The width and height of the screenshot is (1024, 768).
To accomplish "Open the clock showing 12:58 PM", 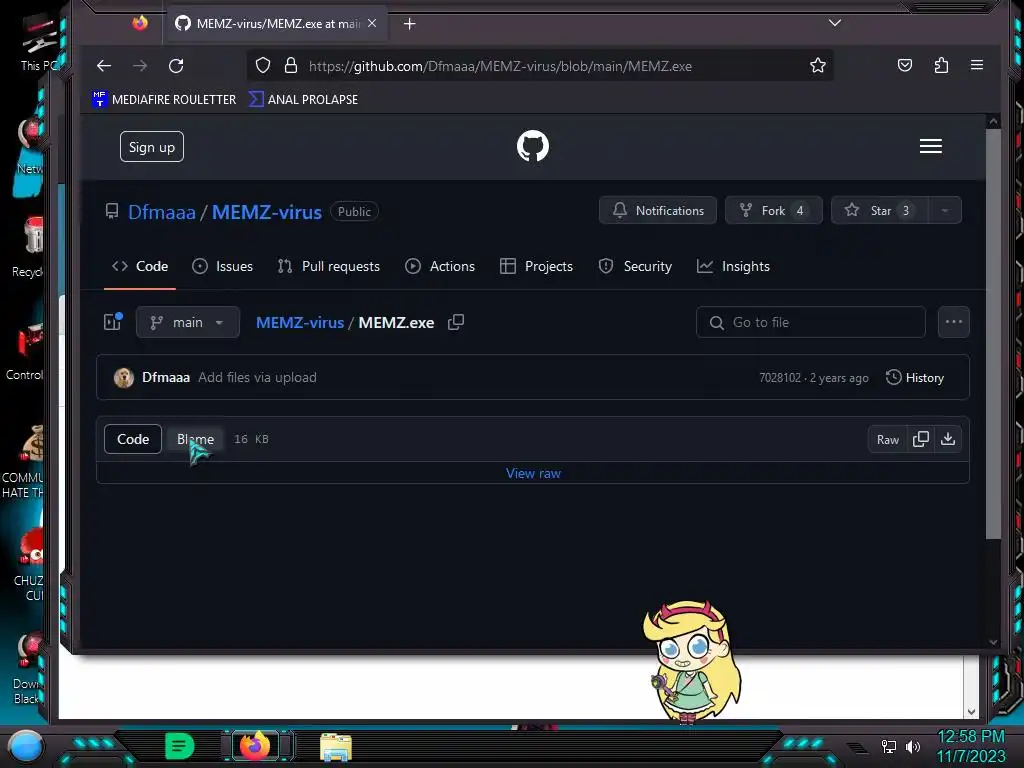I will click(x=971, y=737).
